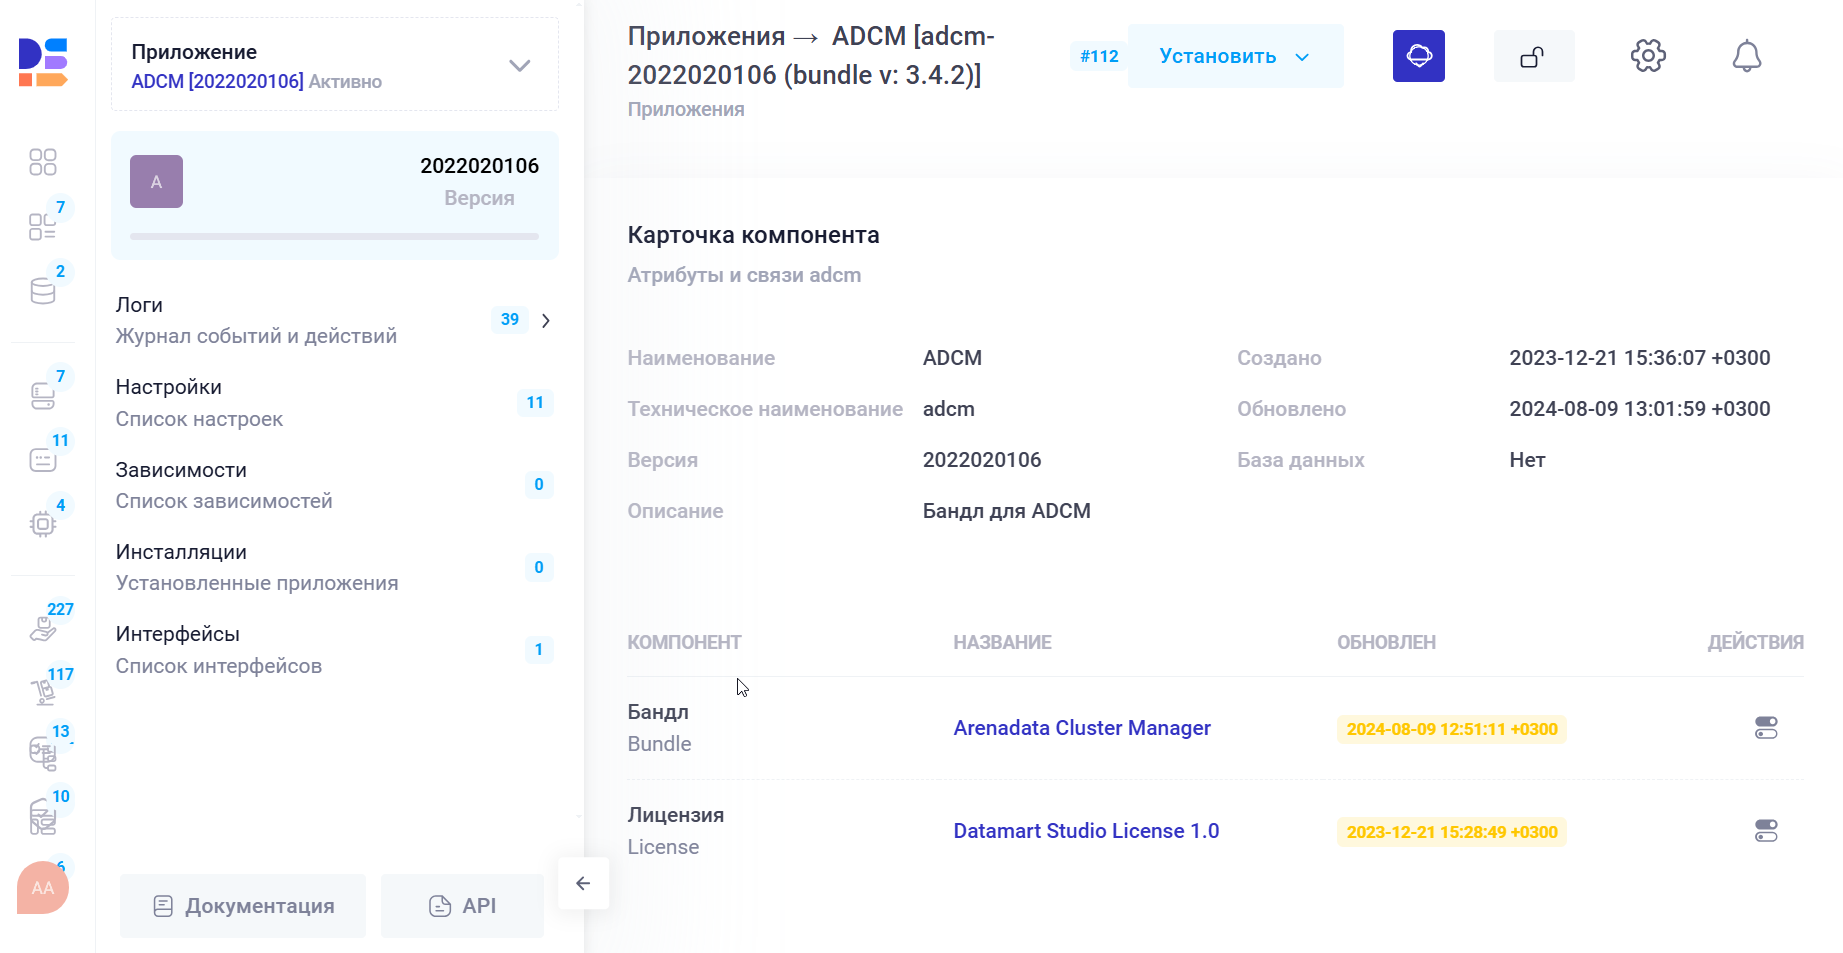Open the Документация button
Screen dimensions: 1843x953
click(x=242, y=905)
